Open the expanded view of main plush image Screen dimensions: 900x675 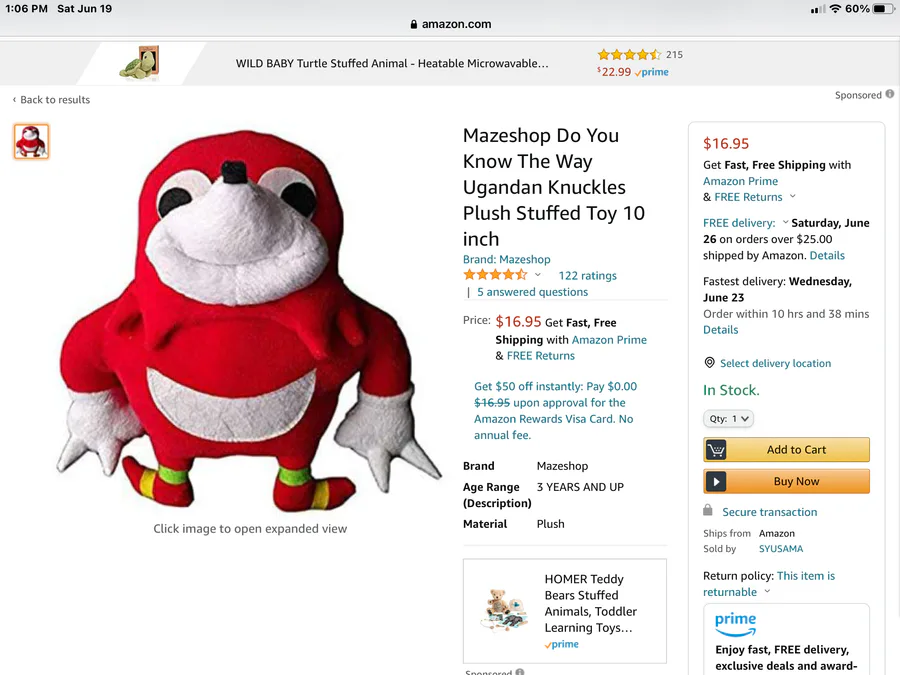250,320
